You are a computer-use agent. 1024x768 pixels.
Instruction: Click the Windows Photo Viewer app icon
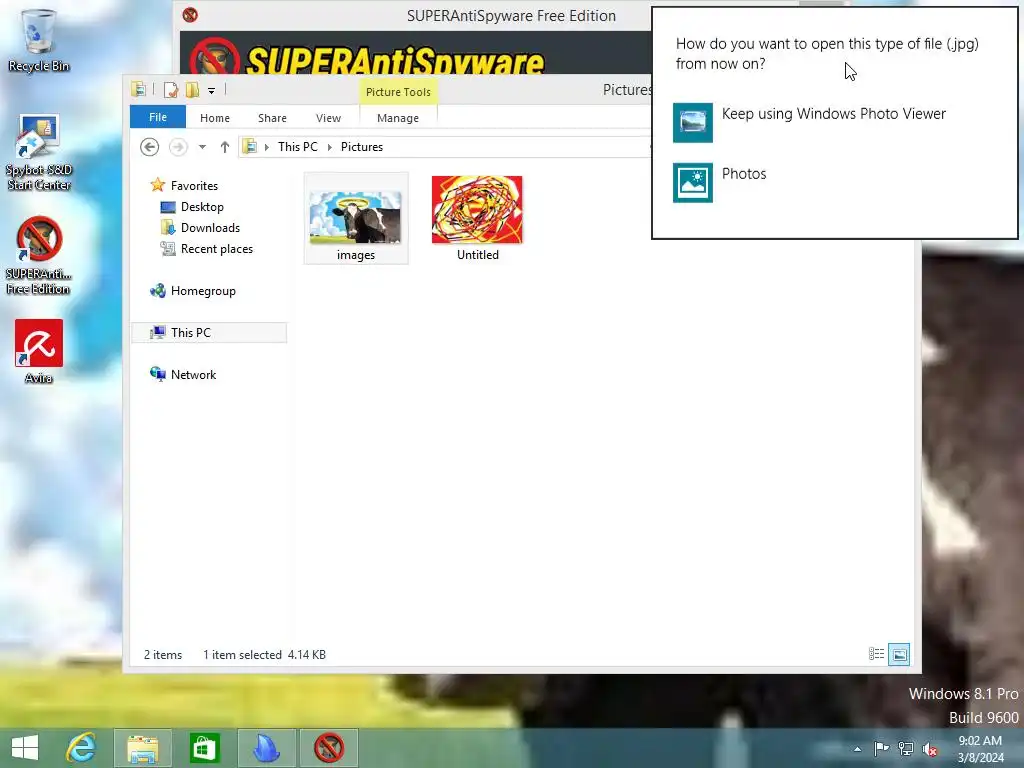point(693,122)
